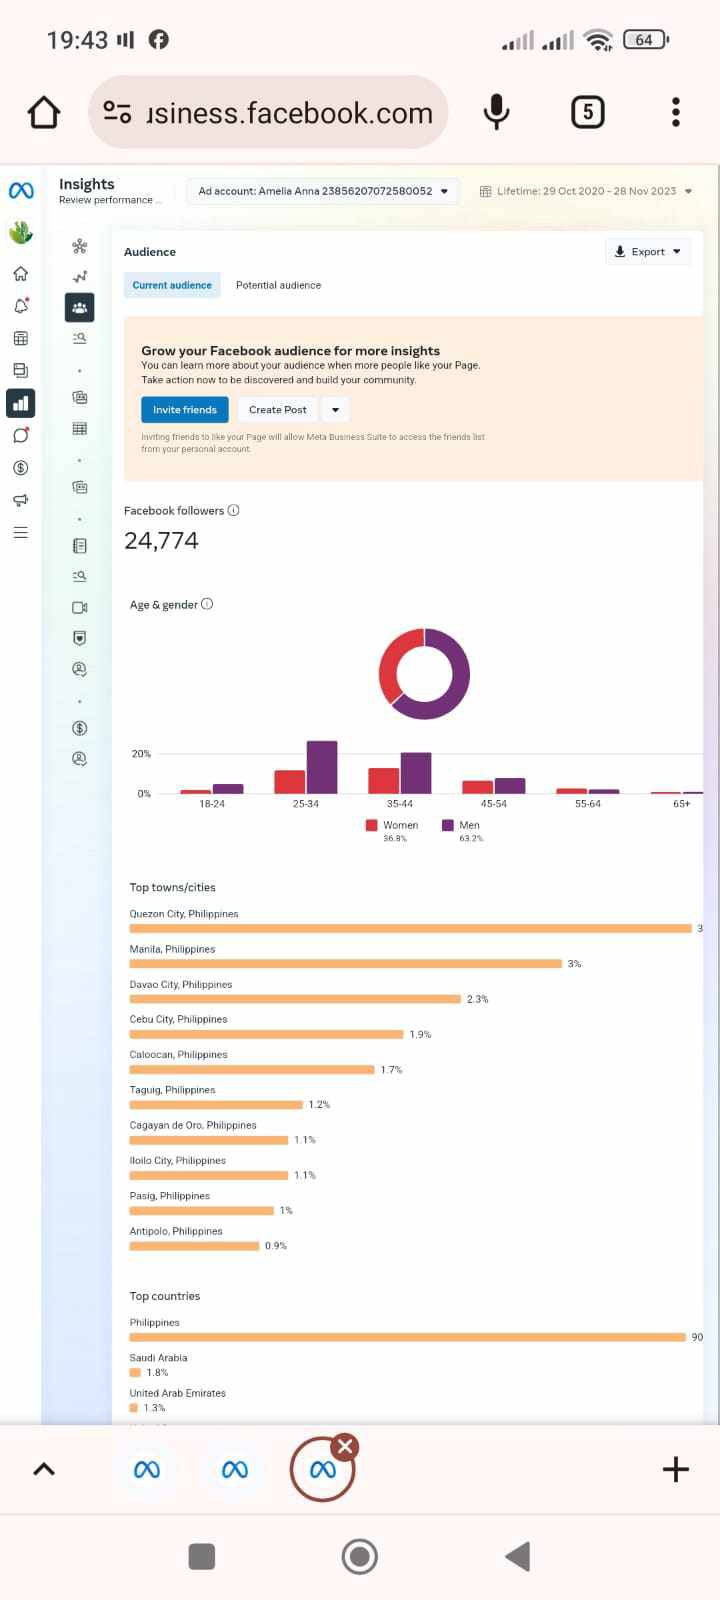Viewport: 720px width, 1600px height.
Task: Click 'Caloocan, Philippines' city label
Action: [178, 1054]
